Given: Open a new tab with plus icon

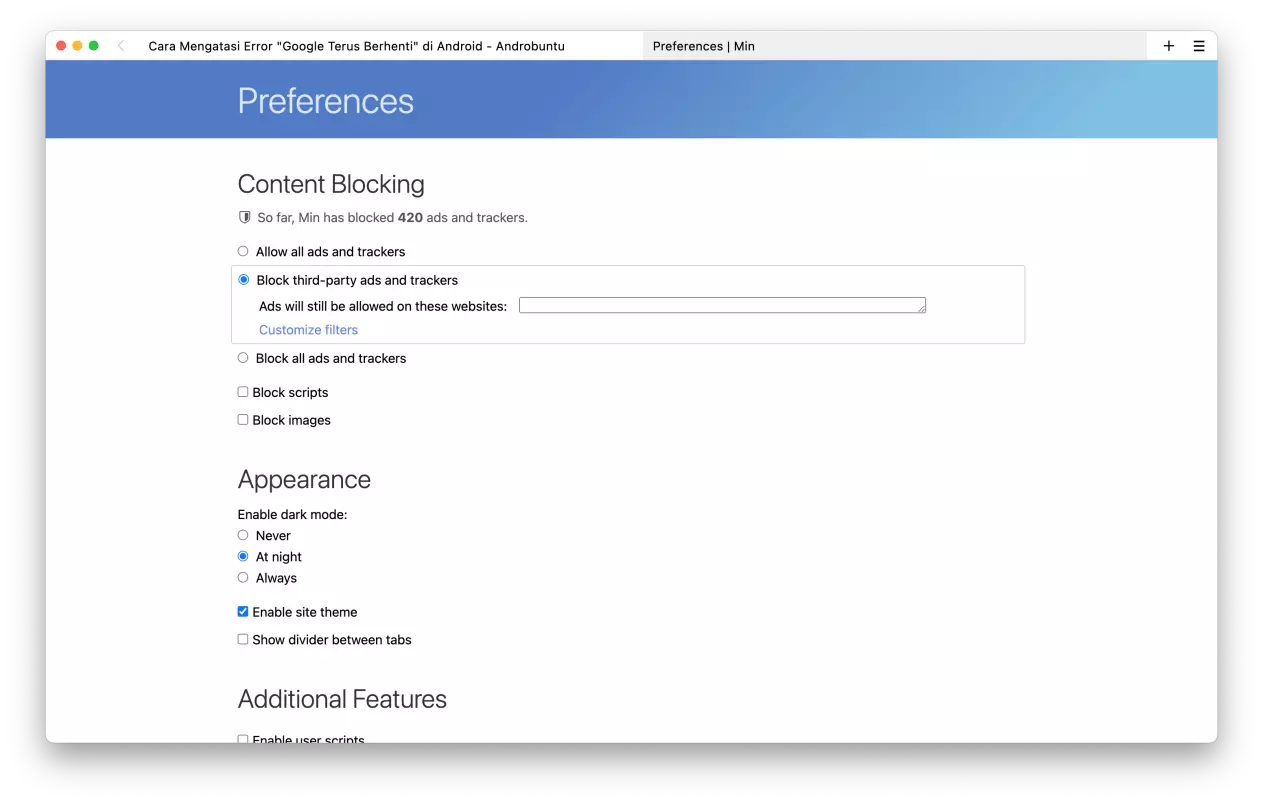Looking at the screenshot, I should click(x=1168, y=46).
